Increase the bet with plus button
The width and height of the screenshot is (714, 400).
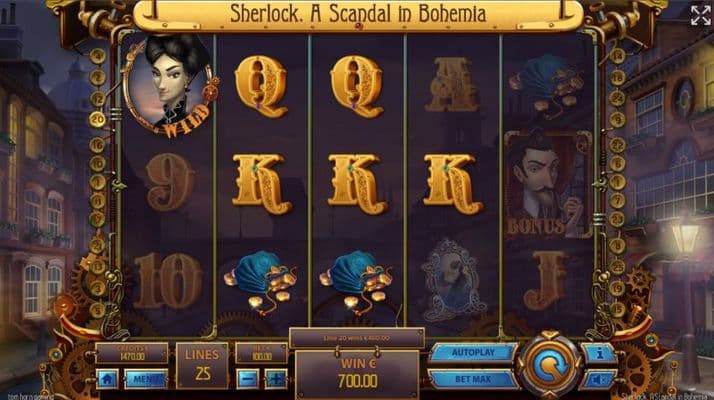point(276,379)
